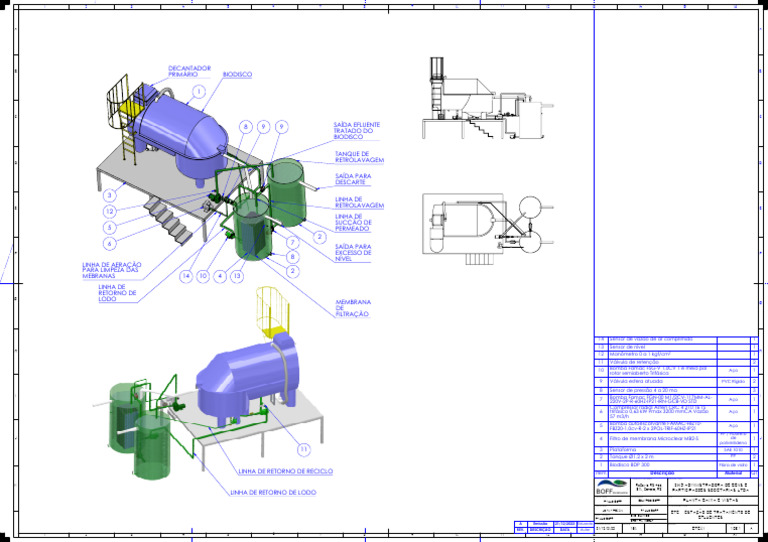Click item balloon number 5
Image resolution: width=768 pixels, height=542 pixels.
click(x=110, y=227)
